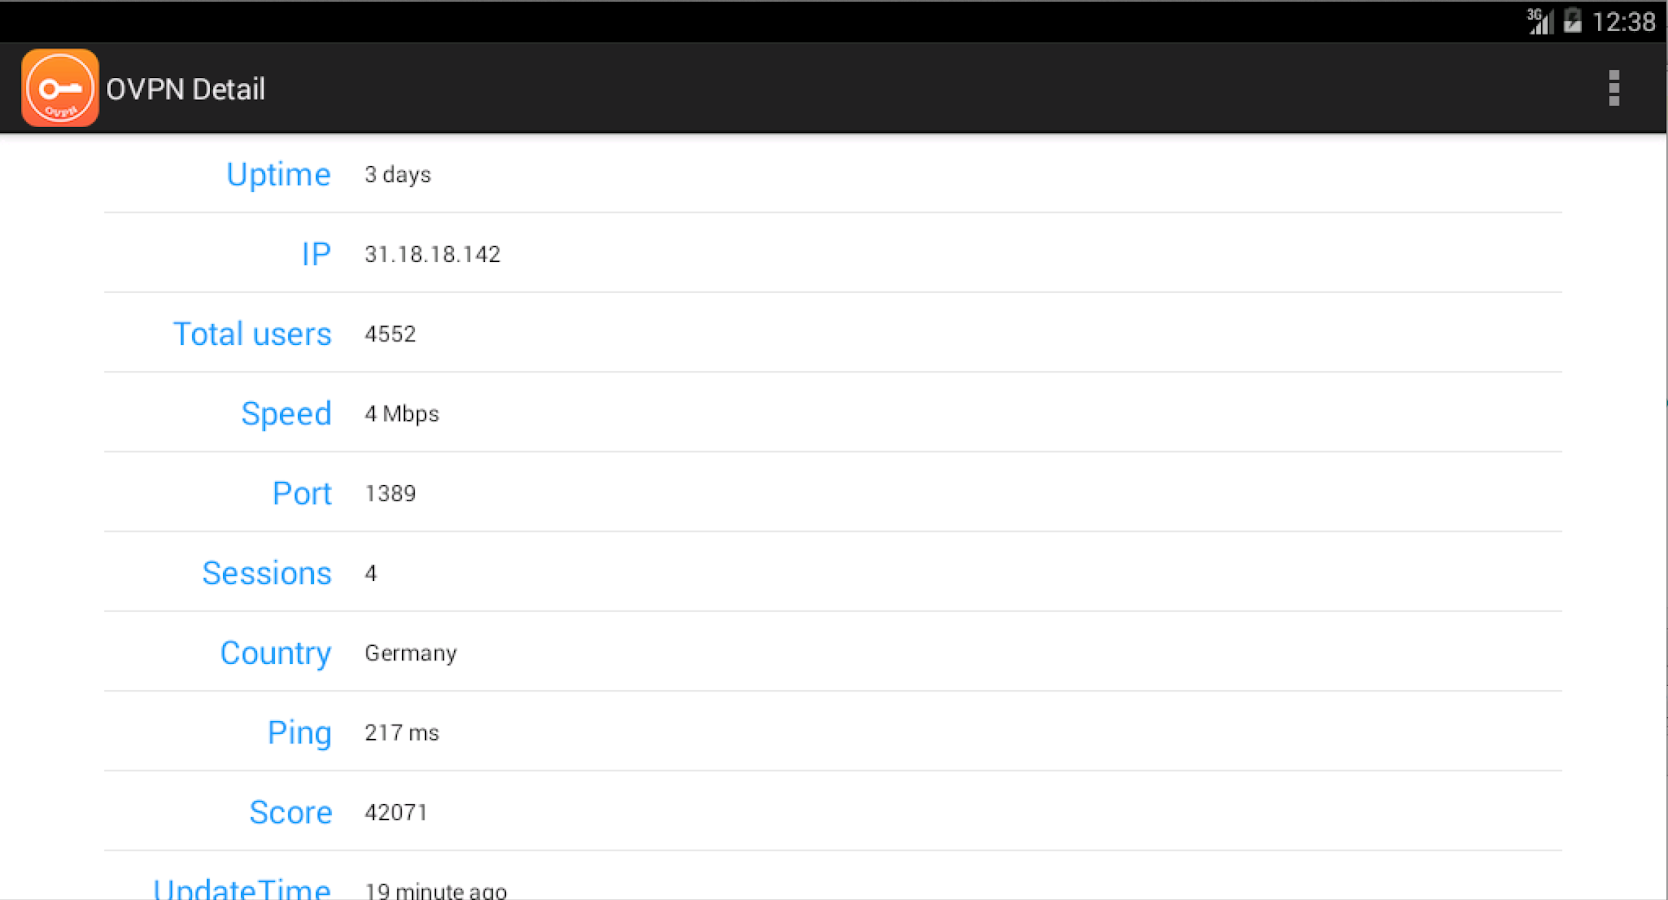Select the Speed label
The height and width of the screenshot is (900, 1668).
point(286,414)
